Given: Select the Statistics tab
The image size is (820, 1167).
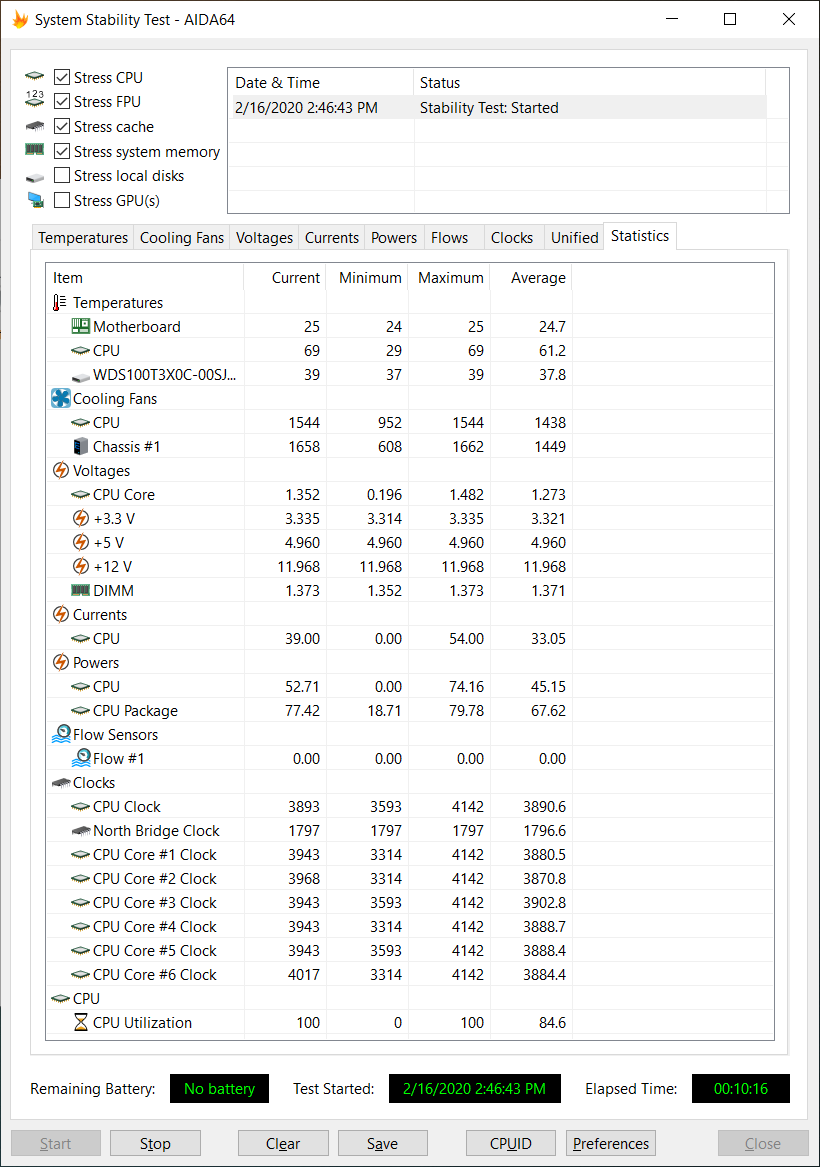Looking at the screenshot, I should point(640,236).
